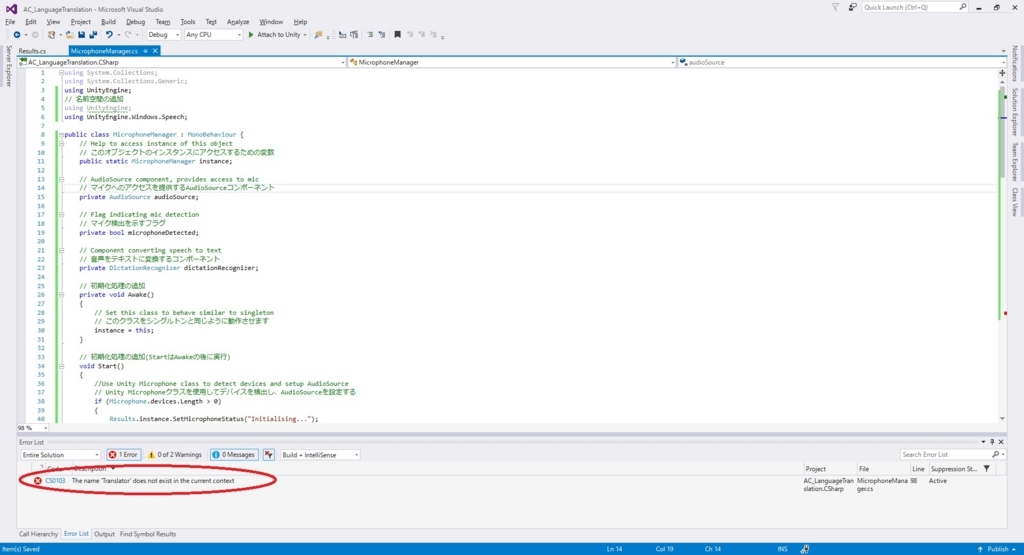Click the feedback icon near Quick Launch
Viewport: 1024px width, 555px height.
pos(852,7)
